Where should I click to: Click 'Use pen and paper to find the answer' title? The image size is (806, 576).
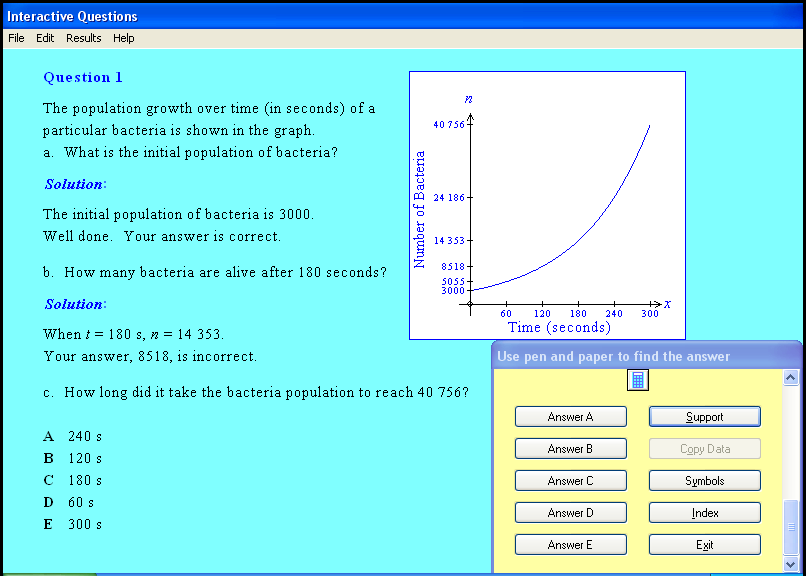coord(613,357)
